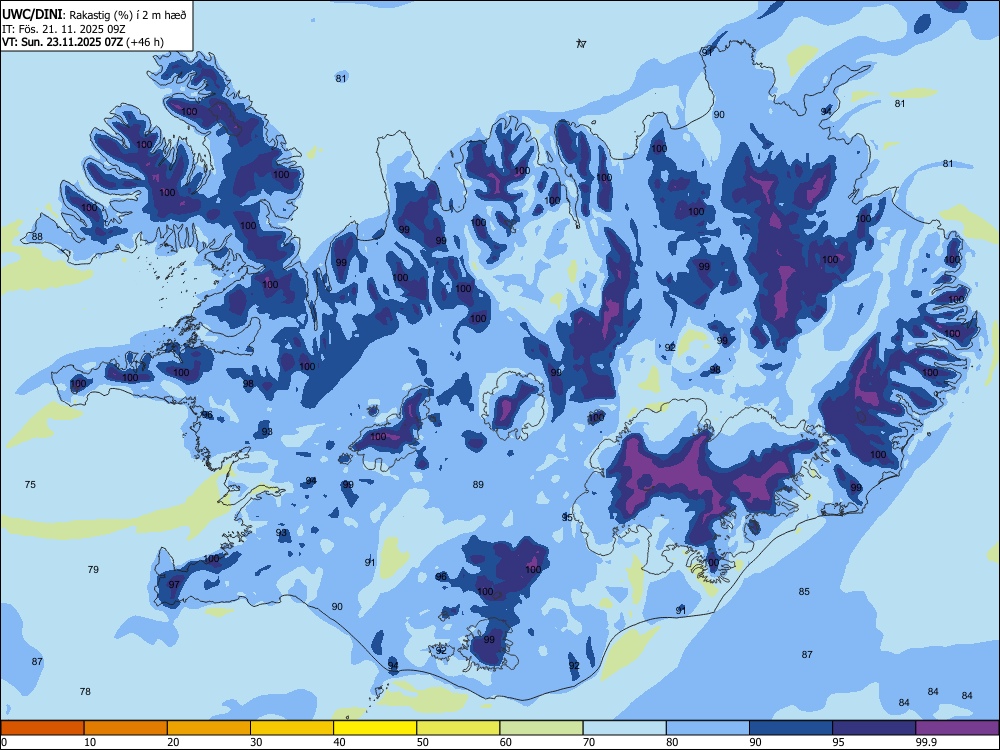Click the purple above-99.9 legend segment
The height and width of the screenshot is (750, 1000).
[957, 728]
